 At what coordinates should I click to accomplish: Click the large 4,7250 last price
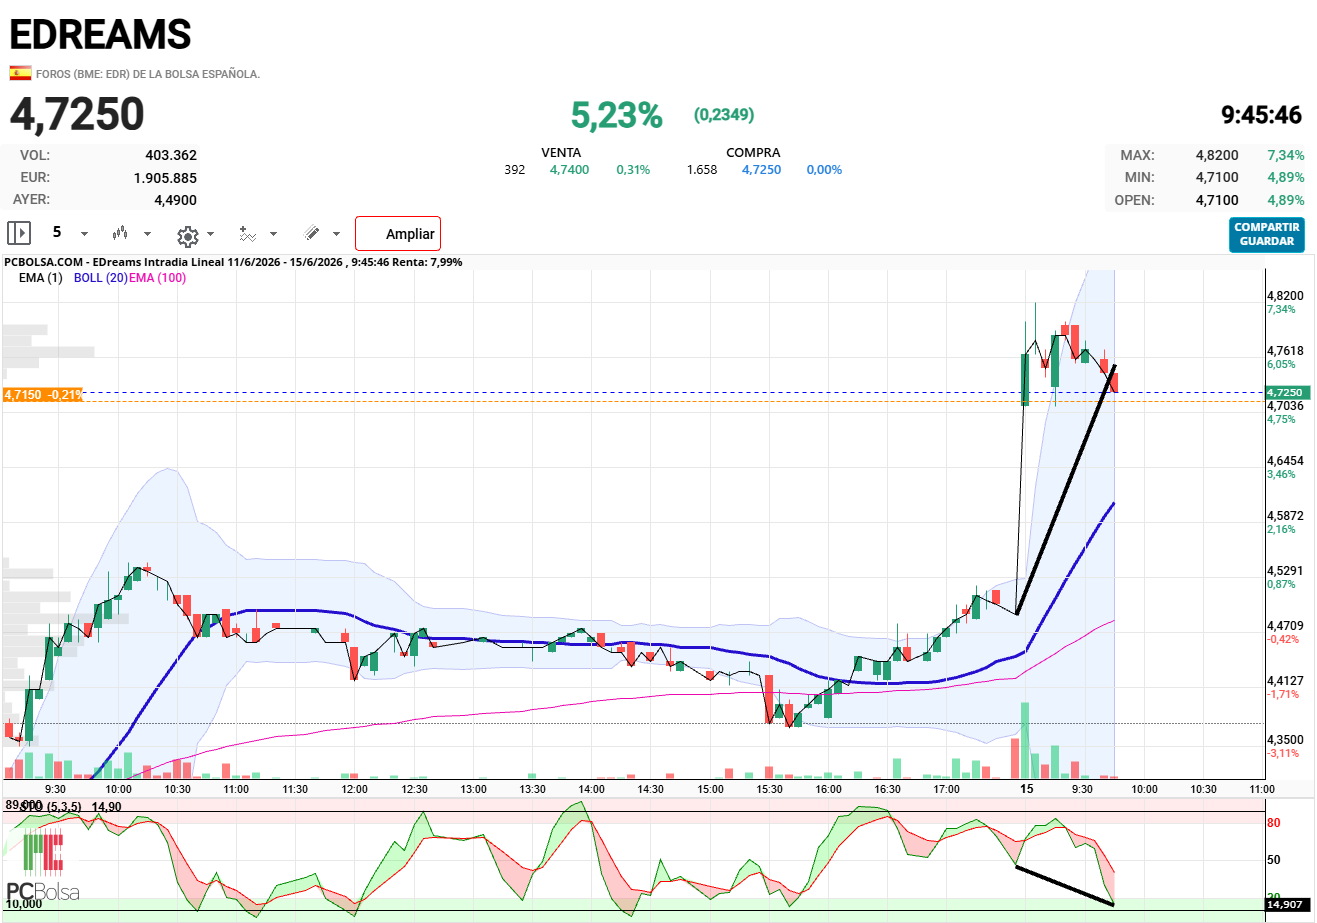click(x=77, y=114)
